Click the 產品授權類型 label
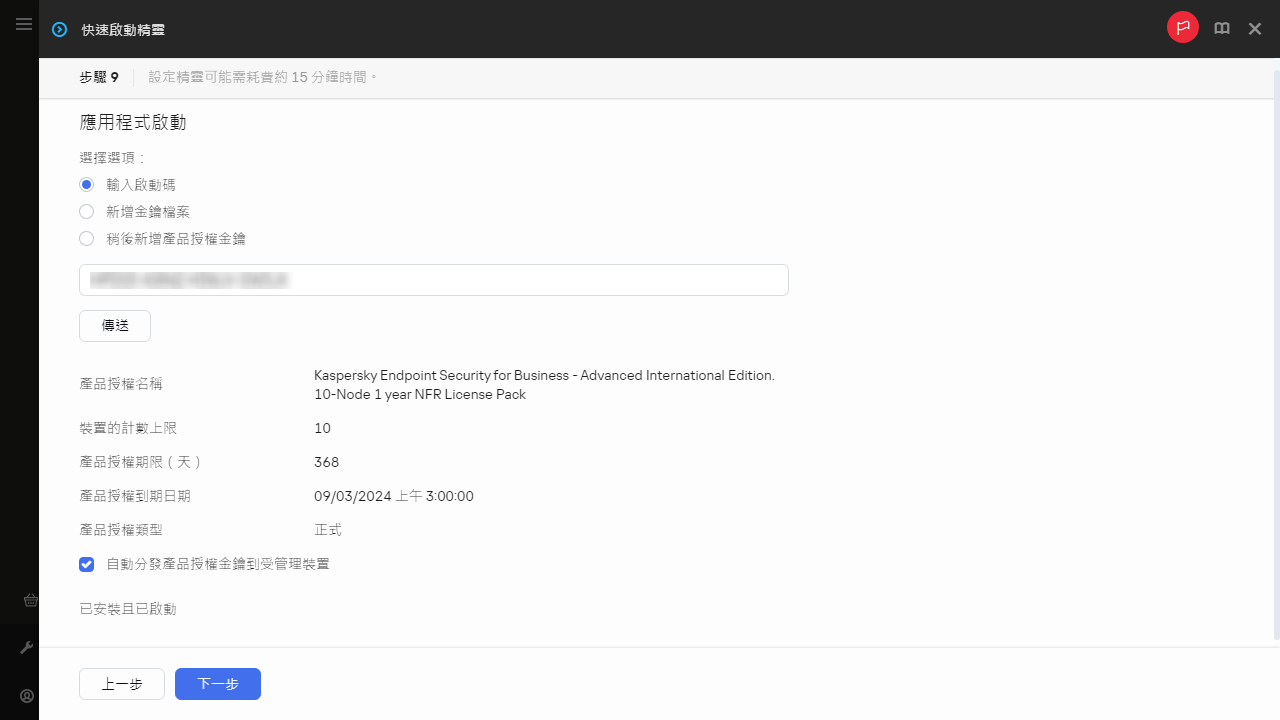1280x720 pixels. (121, 530)
